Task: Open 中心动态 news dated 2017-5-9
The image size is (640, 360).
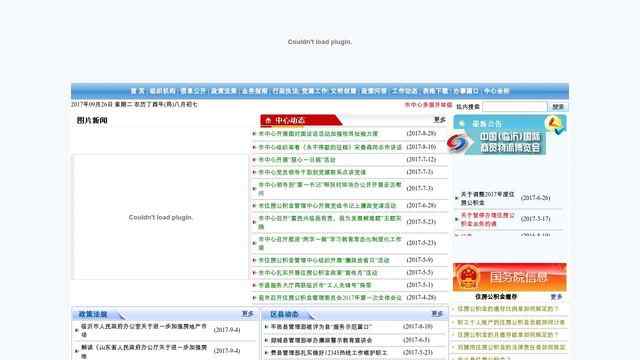Action: tap(324, 260)
